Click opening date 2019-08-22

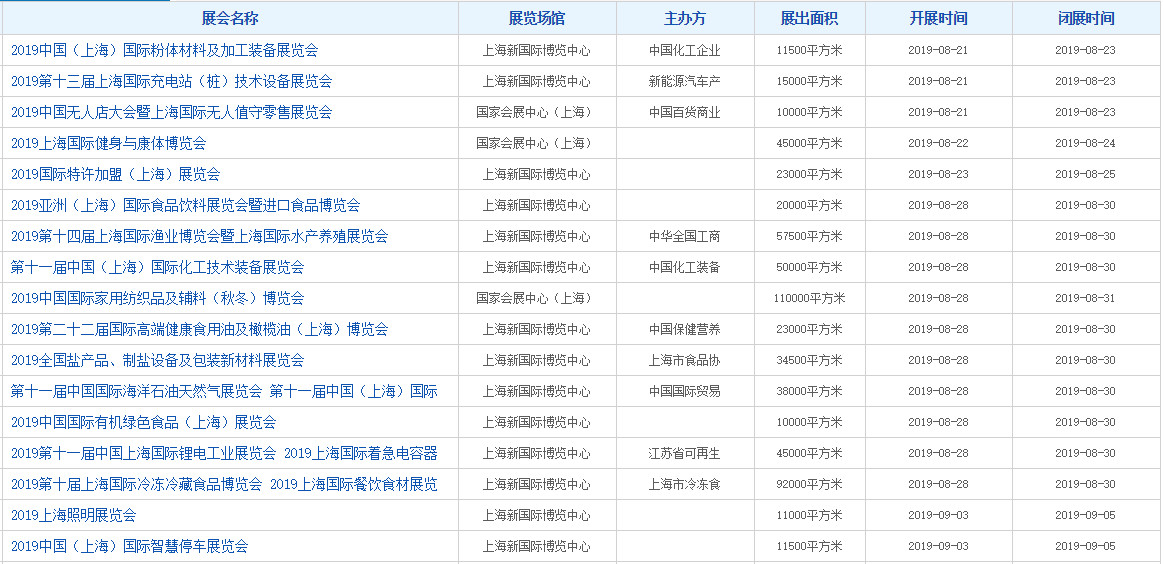click(938, 143)
